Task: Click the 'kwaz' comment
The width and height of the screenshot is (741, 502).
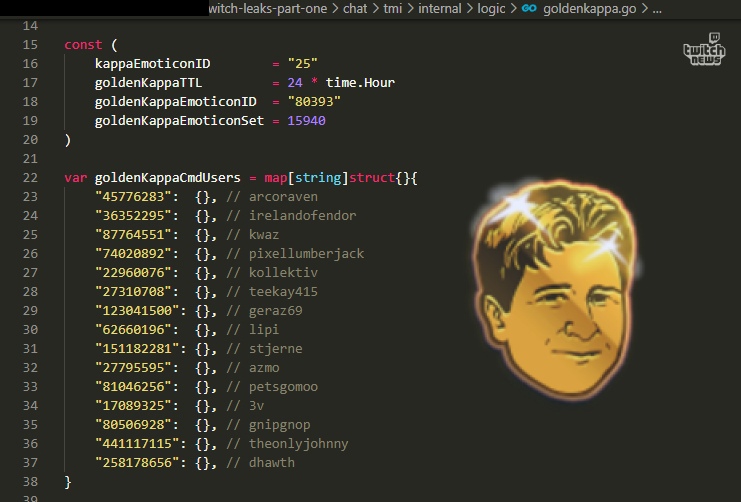Action: (264, 234)
